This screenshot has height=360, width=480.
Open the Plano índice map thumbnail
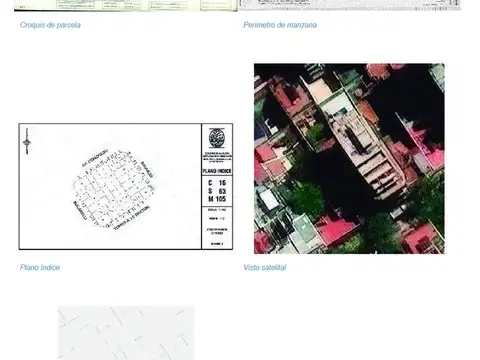click(126, 186)
